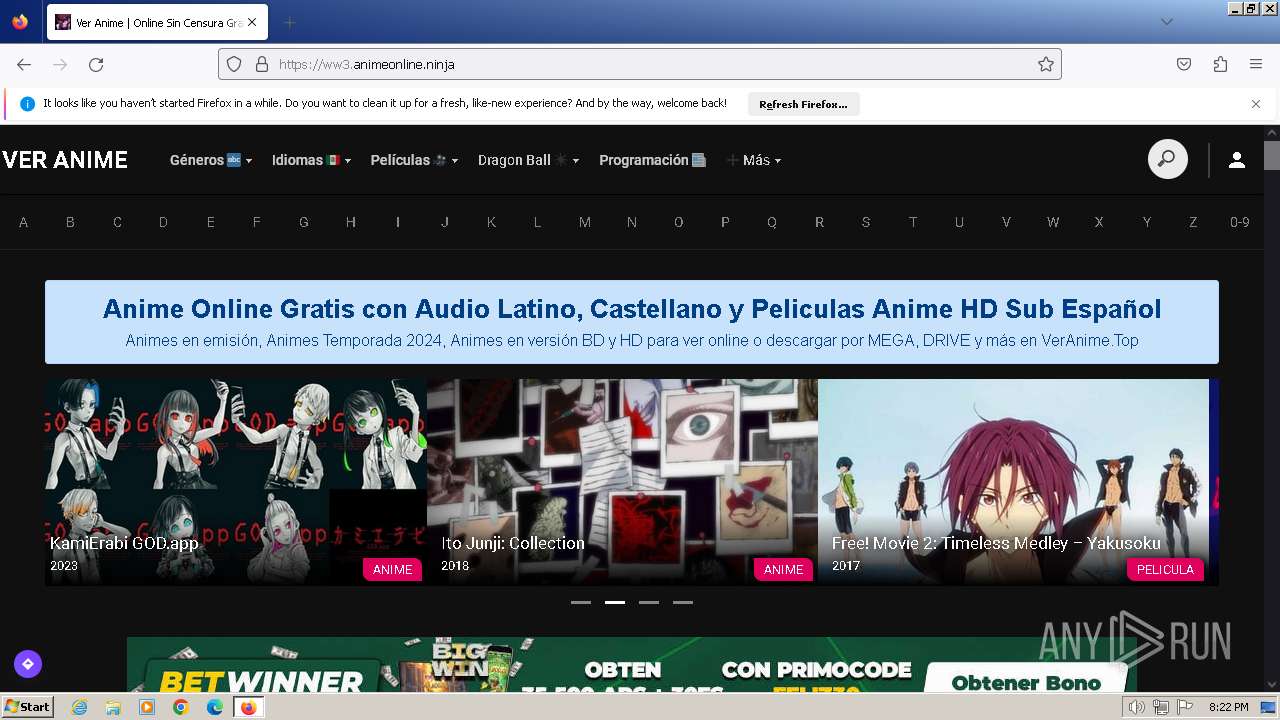Filter anime by letter A
The width and height of the screenshot is (1280, 720).
pos(23,222)
